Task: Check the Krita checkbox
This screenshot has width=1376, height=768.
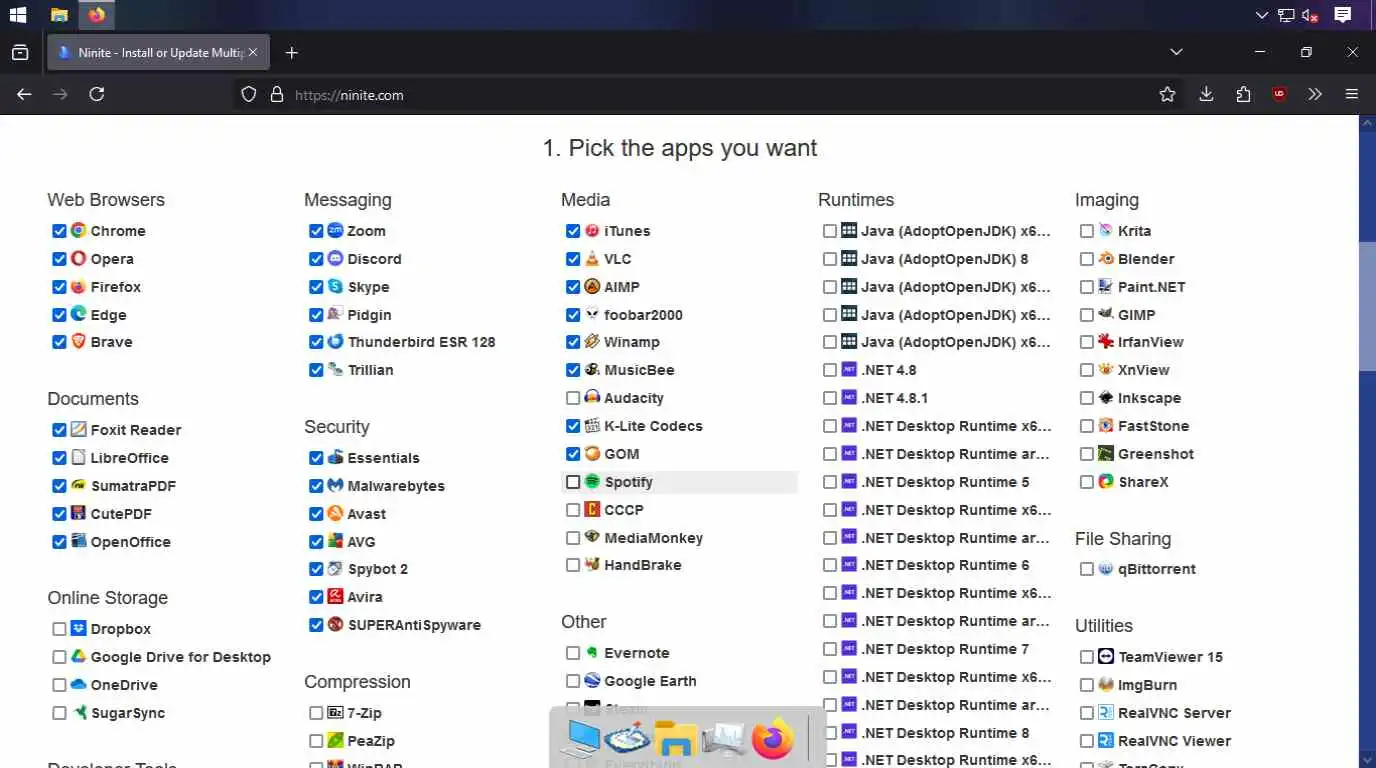Action: click(1087, 231)
